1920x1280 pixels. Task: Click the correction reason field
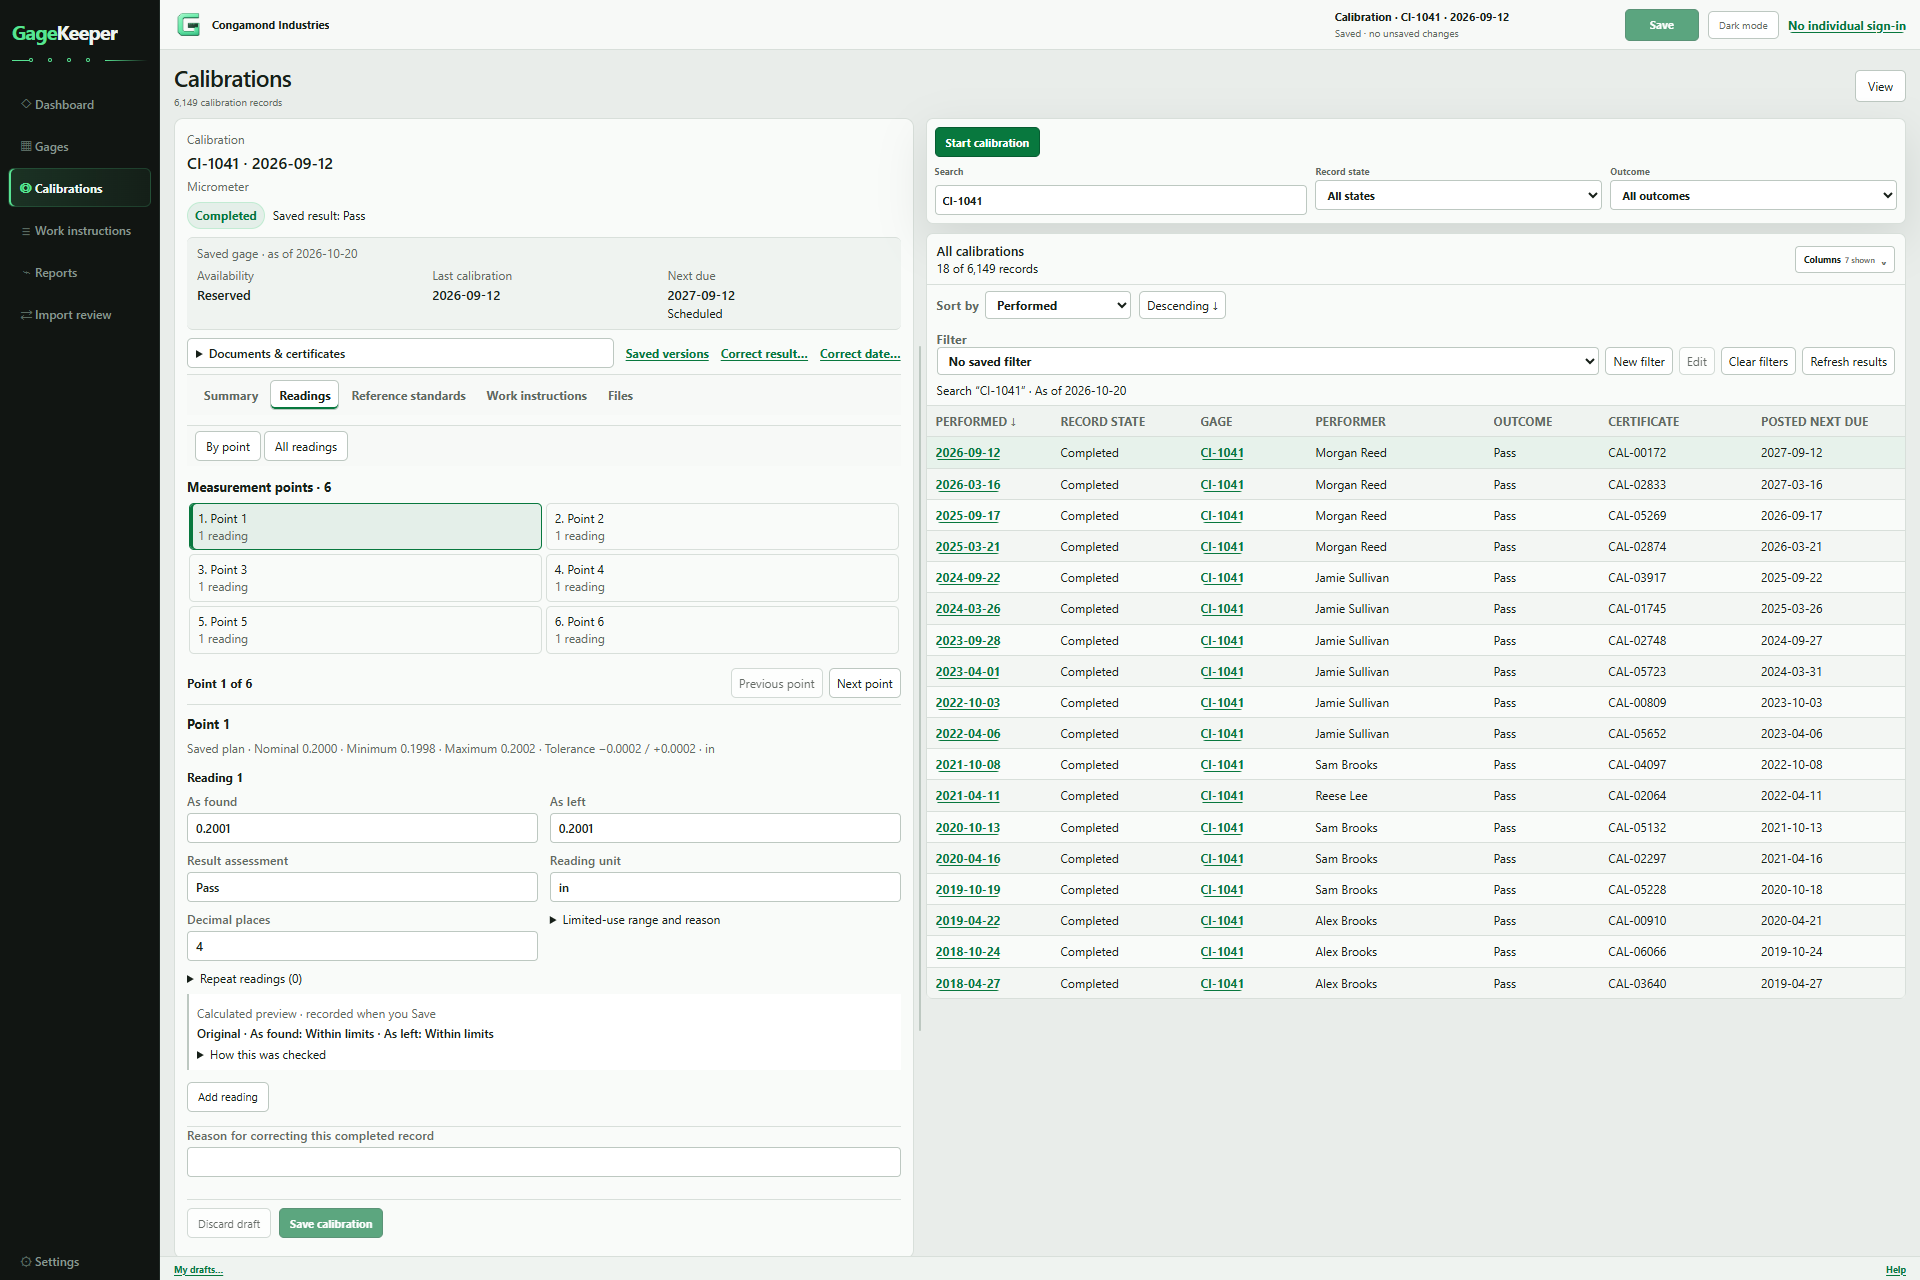pyautogui.click(x=544, y=1162)
